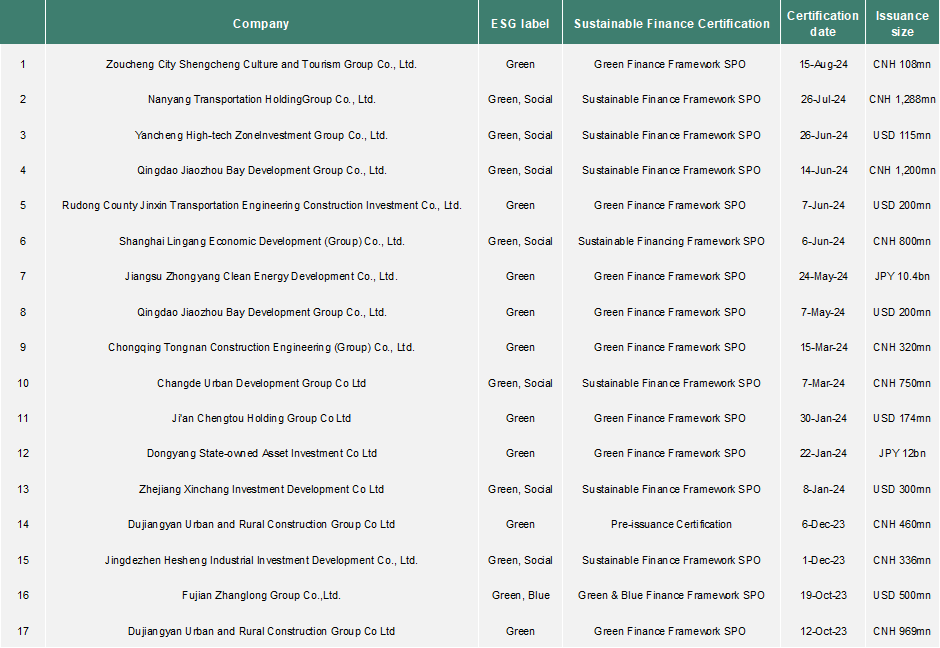Click the 8-Jan-24 certification date
The height and width of the screenshot is (648, 940).
pyautogui.click(x=823, y=489)
